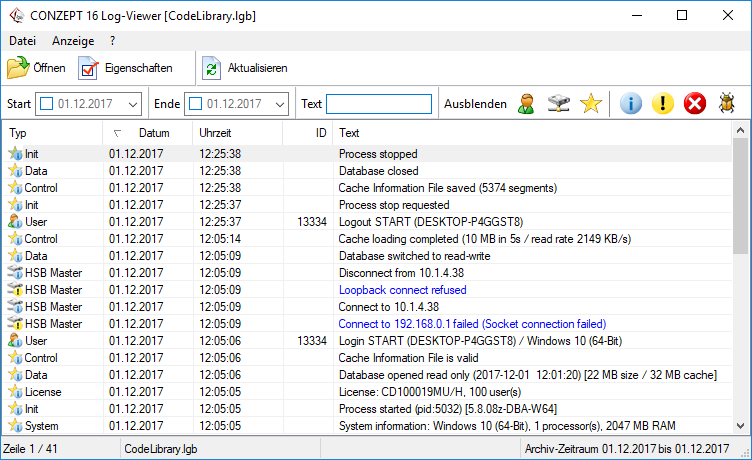This screenshot has width=752, height=460.
Task: Open the Datei menu
Action: 22,41
